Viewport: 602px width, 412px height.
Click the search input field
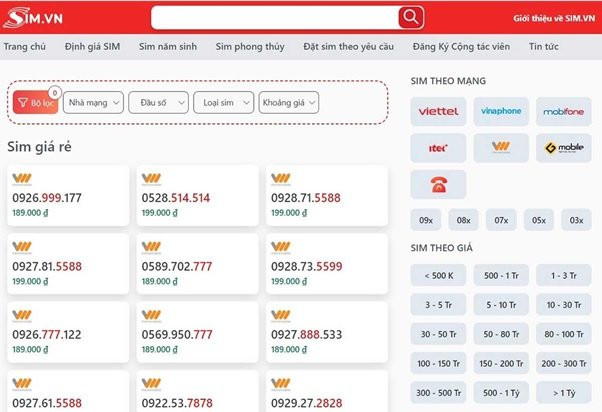coord(274,17)
